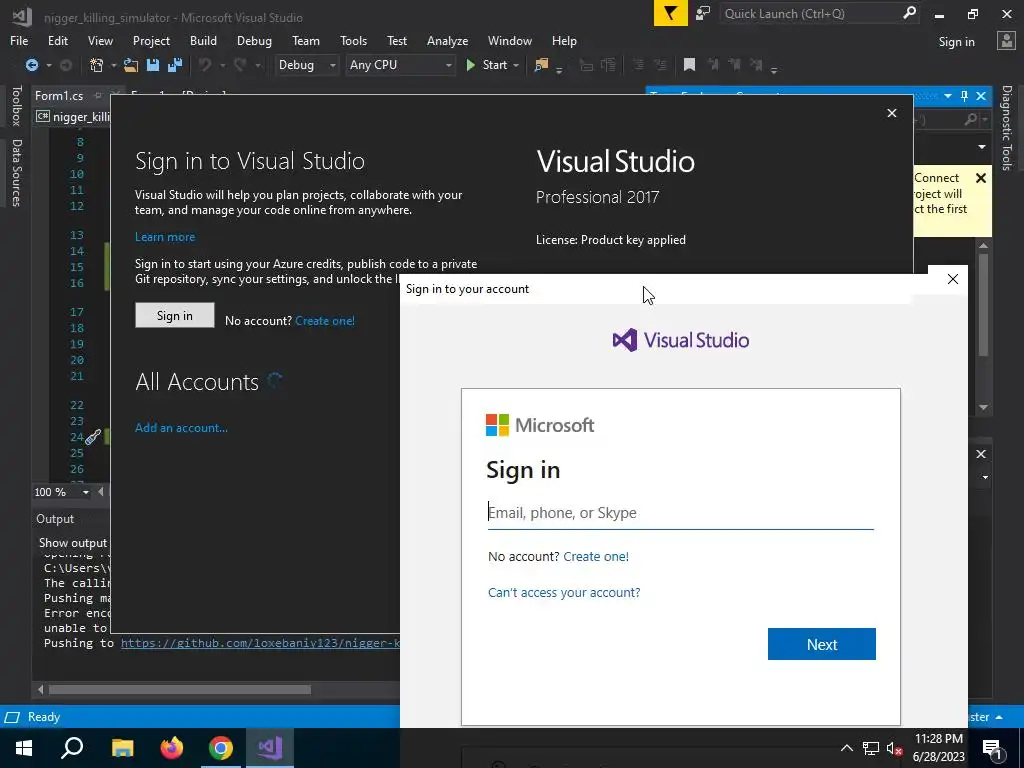The height and width of the screenshot is (768, 1024).
Task: Click Create one! under the email field
Action: click(596, 556)
